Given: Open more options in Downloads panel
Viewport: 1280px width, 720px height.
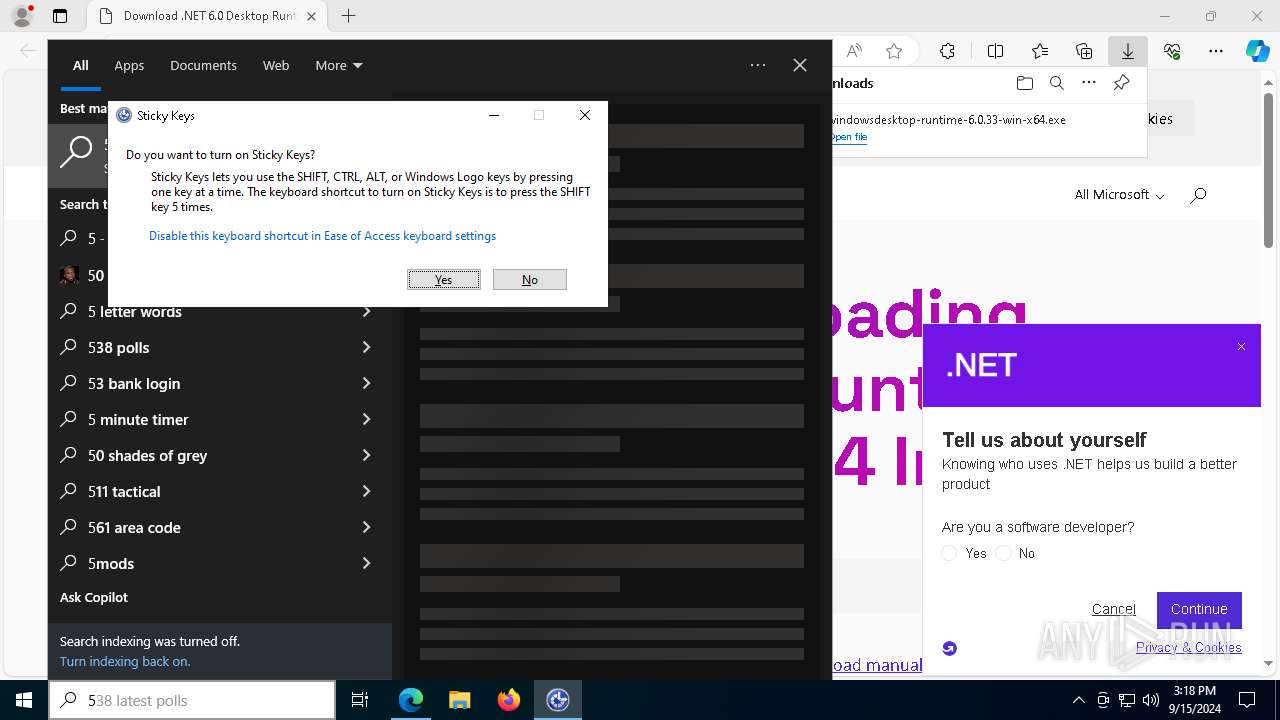Looking at the screenshot, I should point(1089,83).
